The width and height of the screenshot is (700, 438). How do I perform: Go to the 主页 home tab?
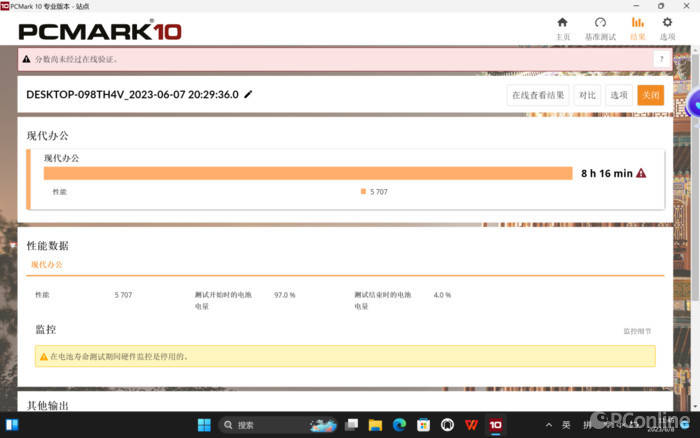[562, 29]
